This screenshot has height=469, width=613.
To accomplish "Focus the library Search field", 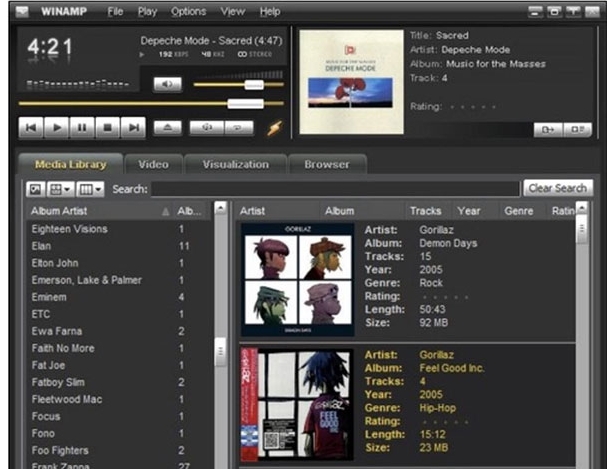I will pyautogui.click(x=335, y=189).
